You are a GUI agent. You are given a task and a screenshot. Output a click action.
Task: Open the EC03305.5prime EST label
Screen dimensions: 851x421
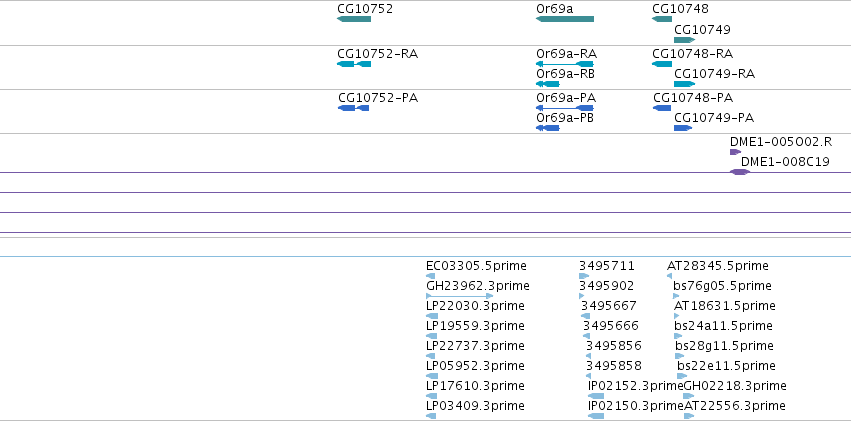[x=477, y=266]
